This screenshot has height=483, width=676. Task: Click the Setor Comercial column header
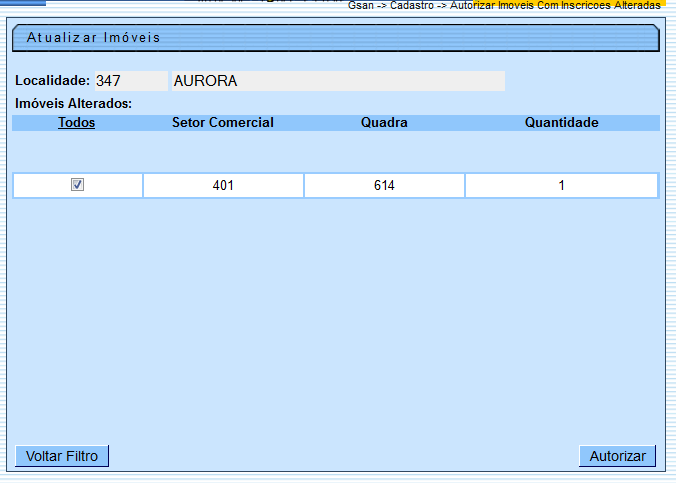223,123
